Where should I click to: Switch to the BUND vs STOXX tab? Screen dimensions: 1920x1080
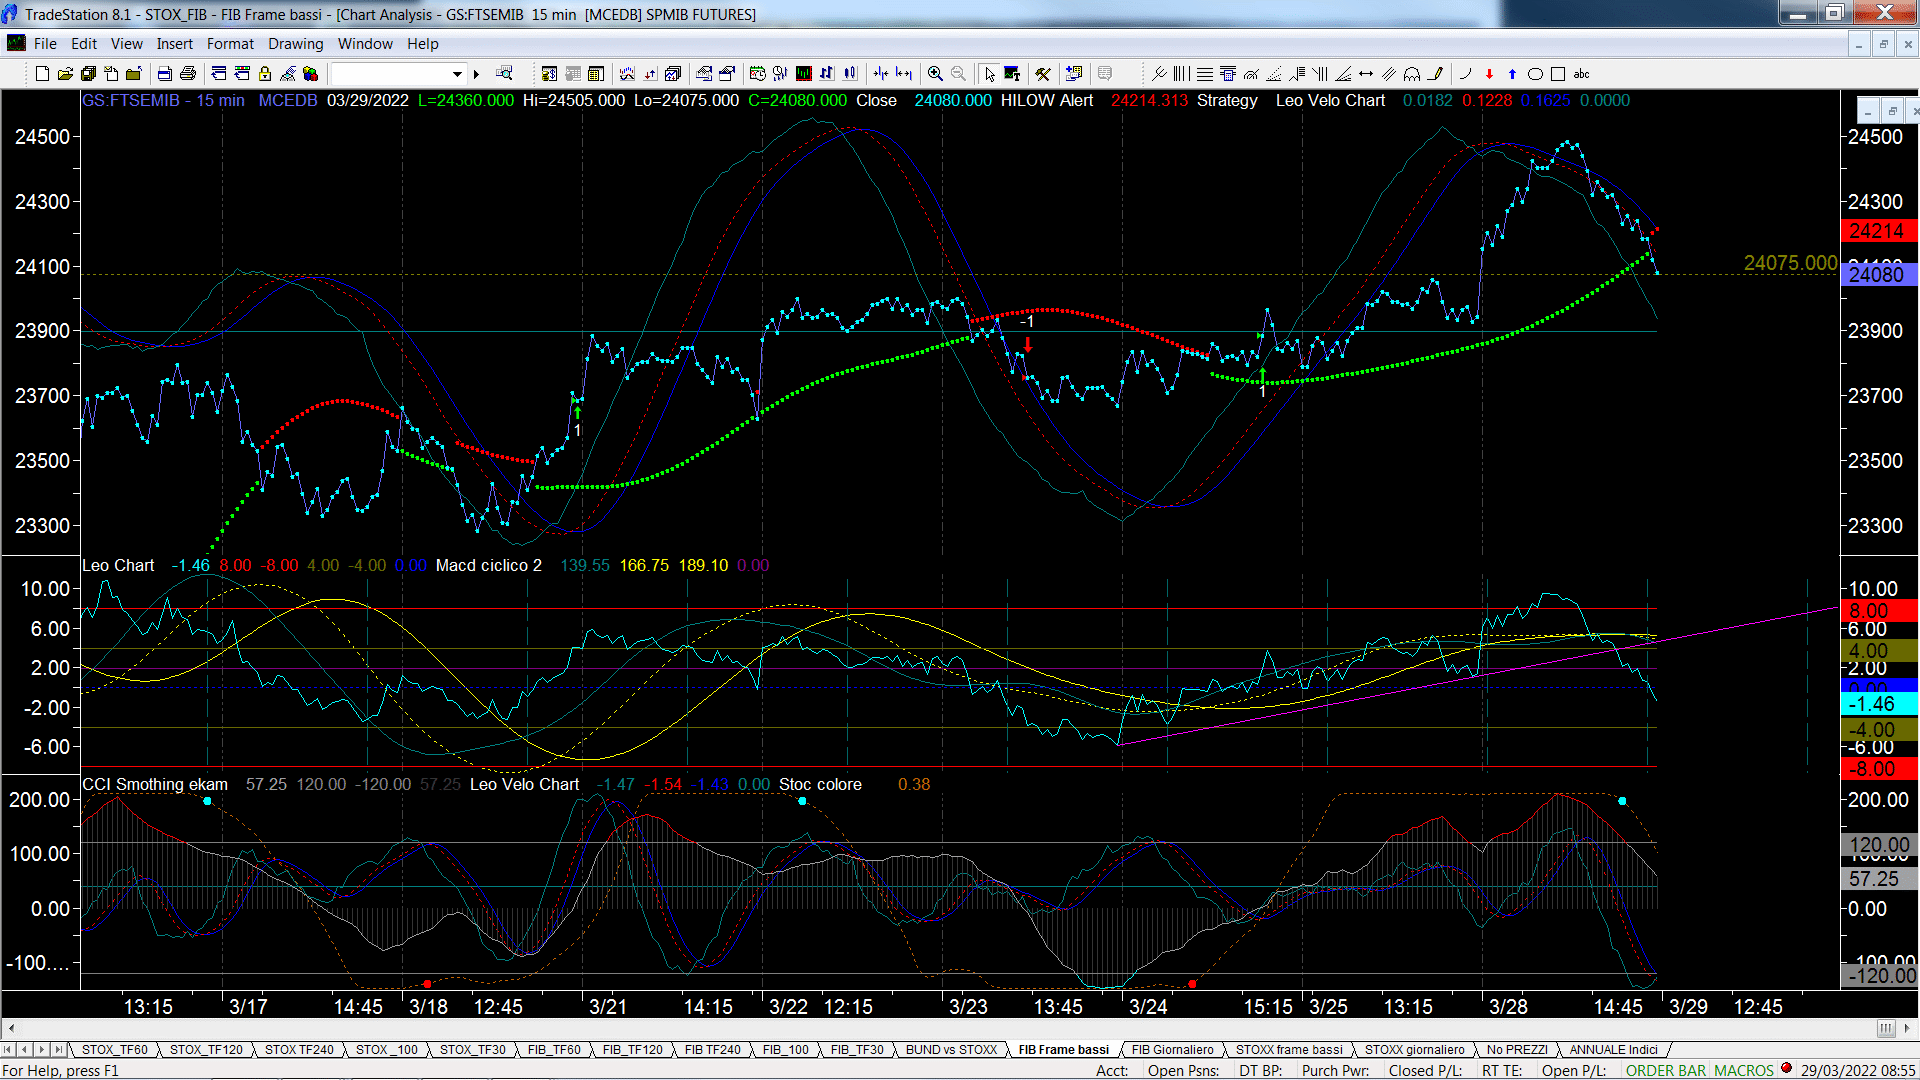tap(951, 1050)
